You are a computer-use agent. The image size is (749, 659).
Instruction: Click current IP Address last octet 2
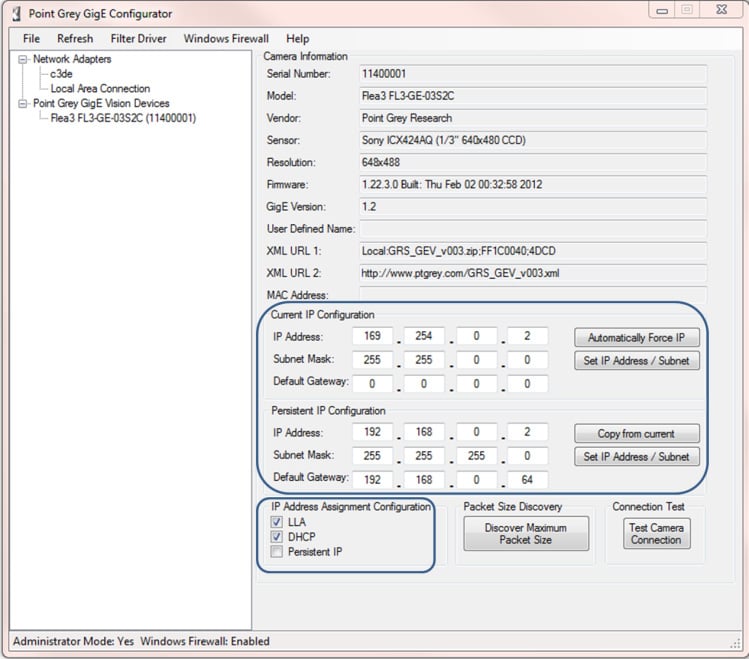[527, 336]
